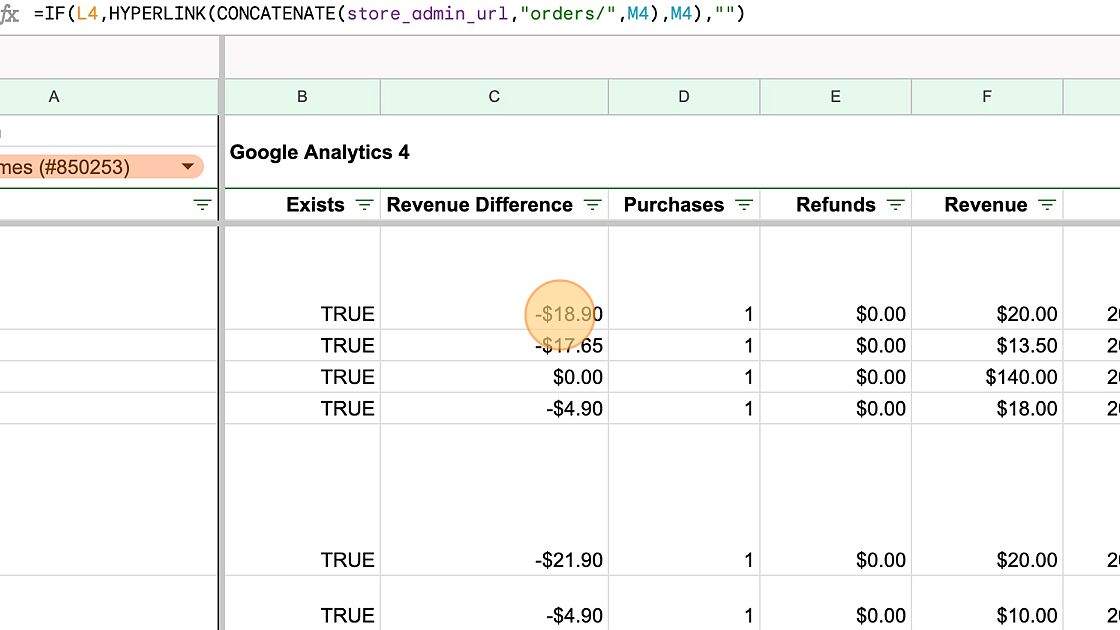Viewport: 1120px width, 630px height.
Task: Select the Google Analytics 4 cell
Action: tap(320, 153)
